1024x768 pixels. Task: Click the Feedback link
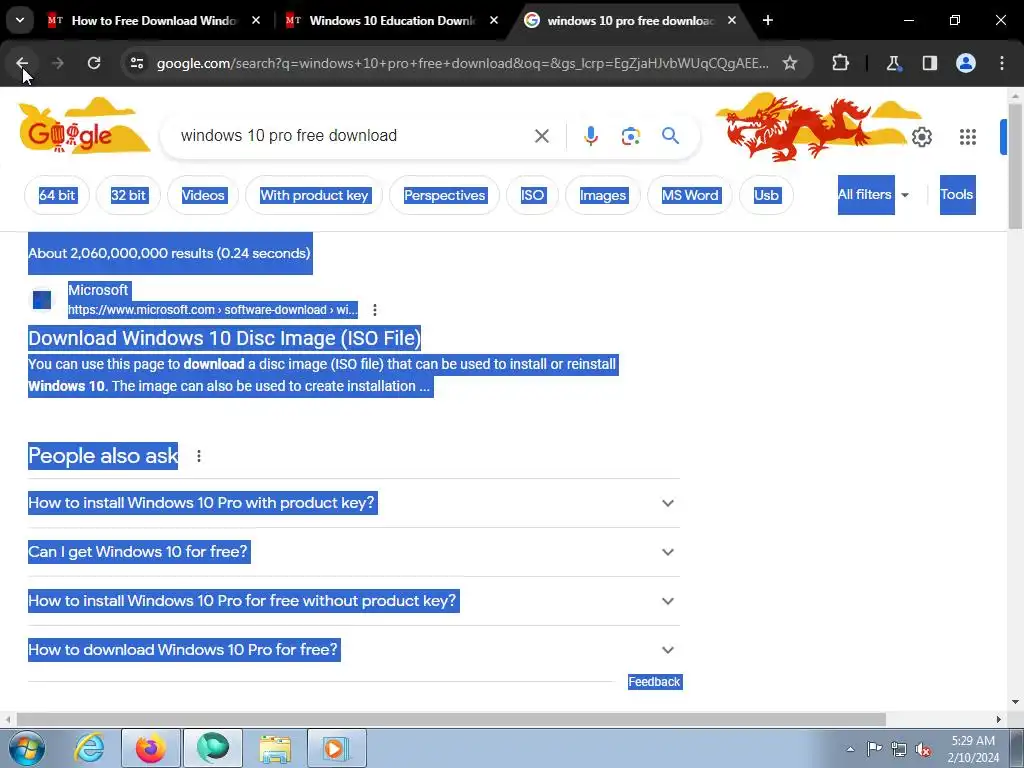(654, 682)
